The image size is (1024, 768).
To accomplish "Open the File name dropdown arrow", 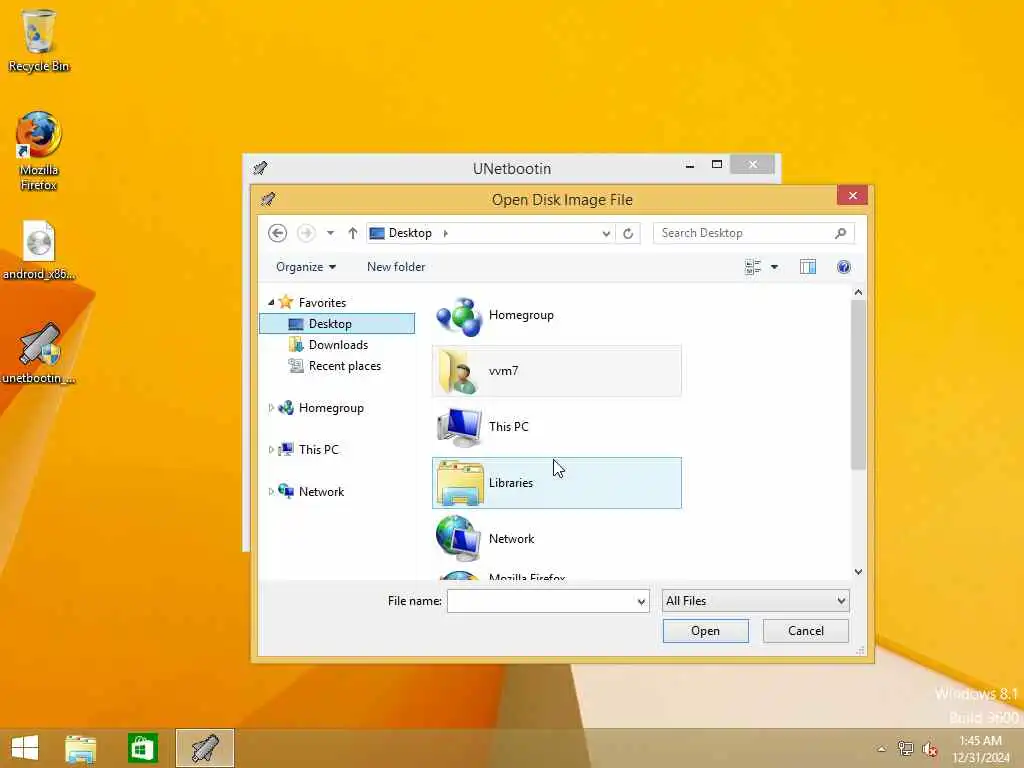I will [x=641, y=601].
